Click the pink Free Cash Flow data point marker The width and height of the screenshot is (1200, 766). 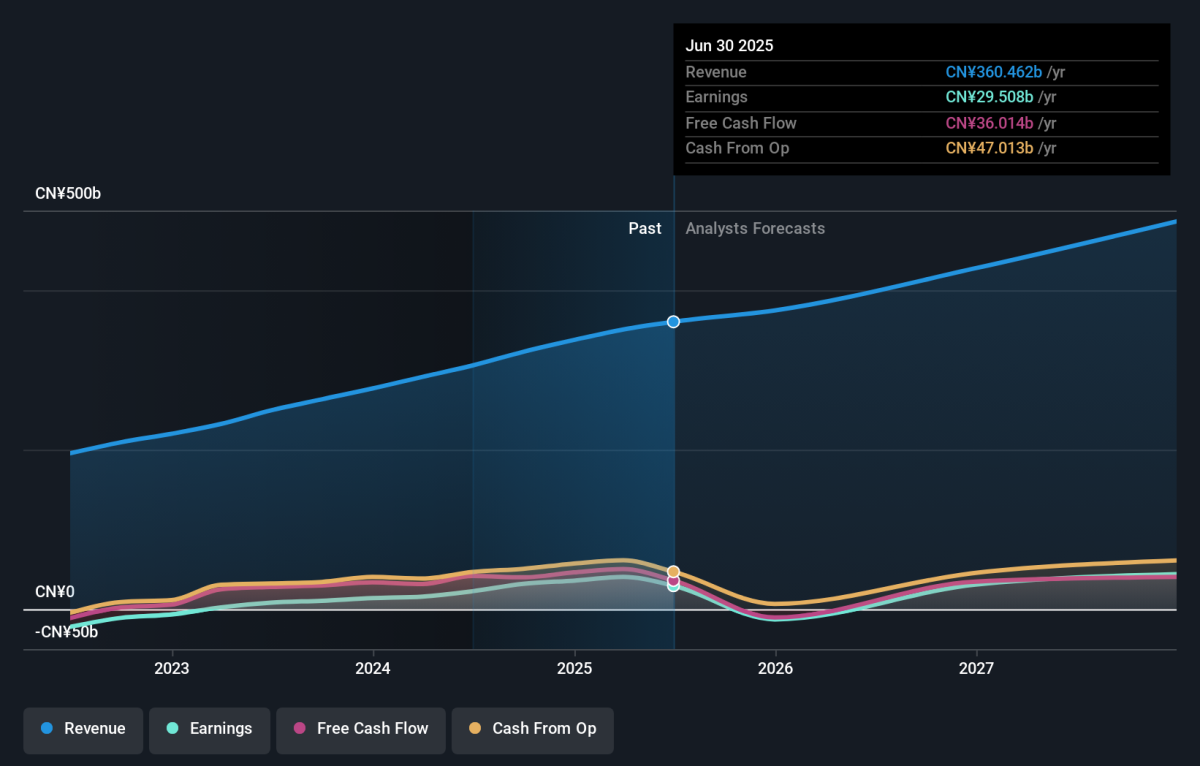(x=674, y=581)
